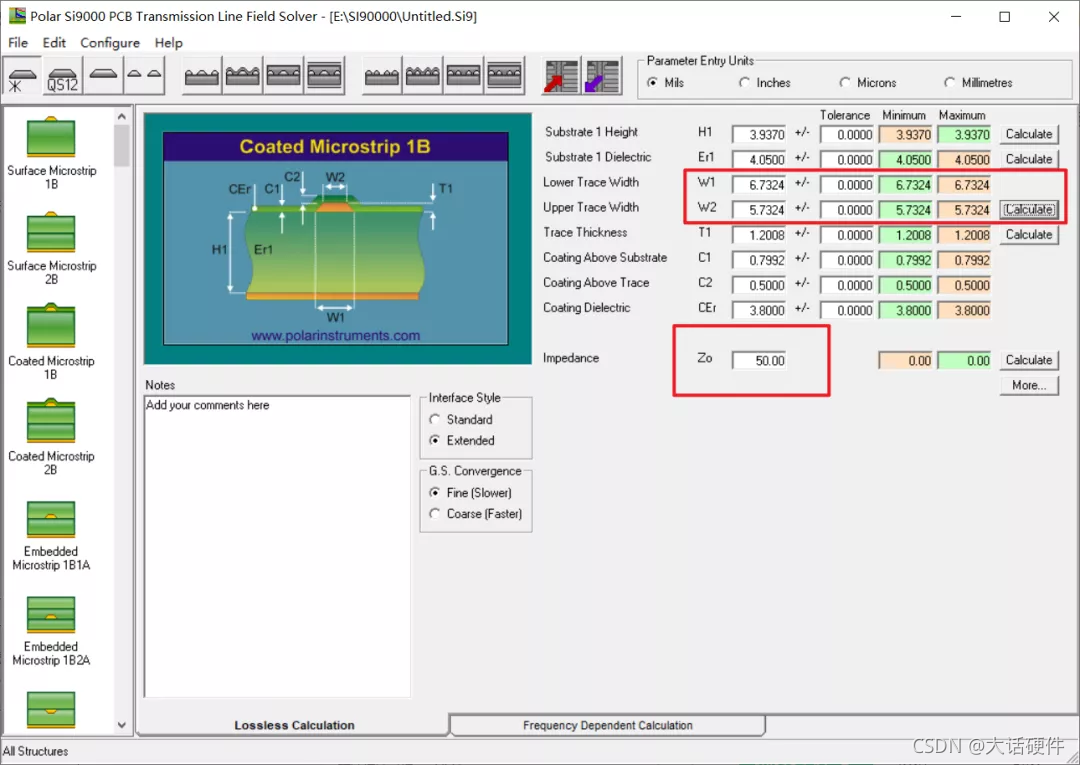Click the H1 value field 3.9370
1080x765 pixels.
tap(758, 135)
